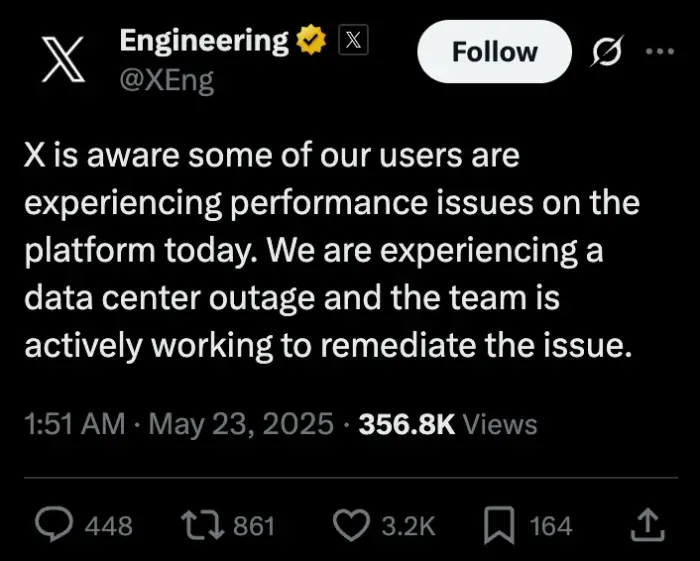Follow the Engineering account
This screenshot has height=561, width=700.
(495, 52)
